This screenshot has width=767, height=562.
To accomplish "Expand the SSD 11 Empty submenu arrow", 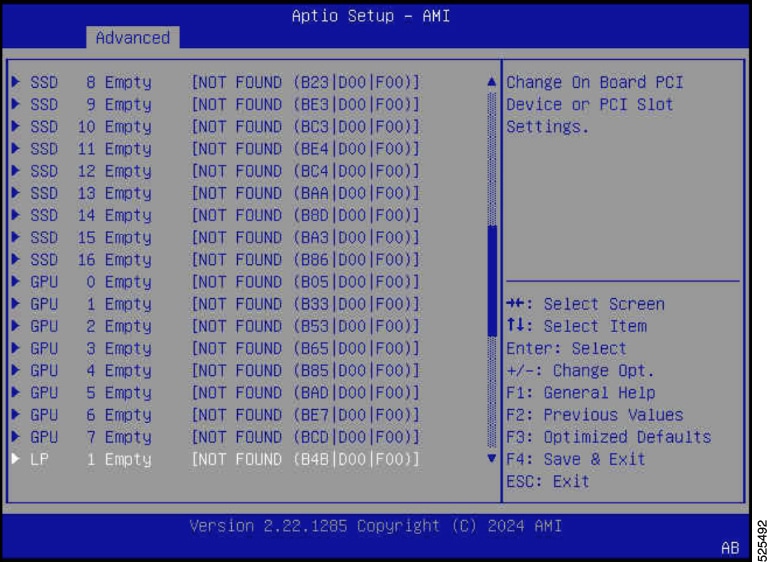I will point(16,148).
